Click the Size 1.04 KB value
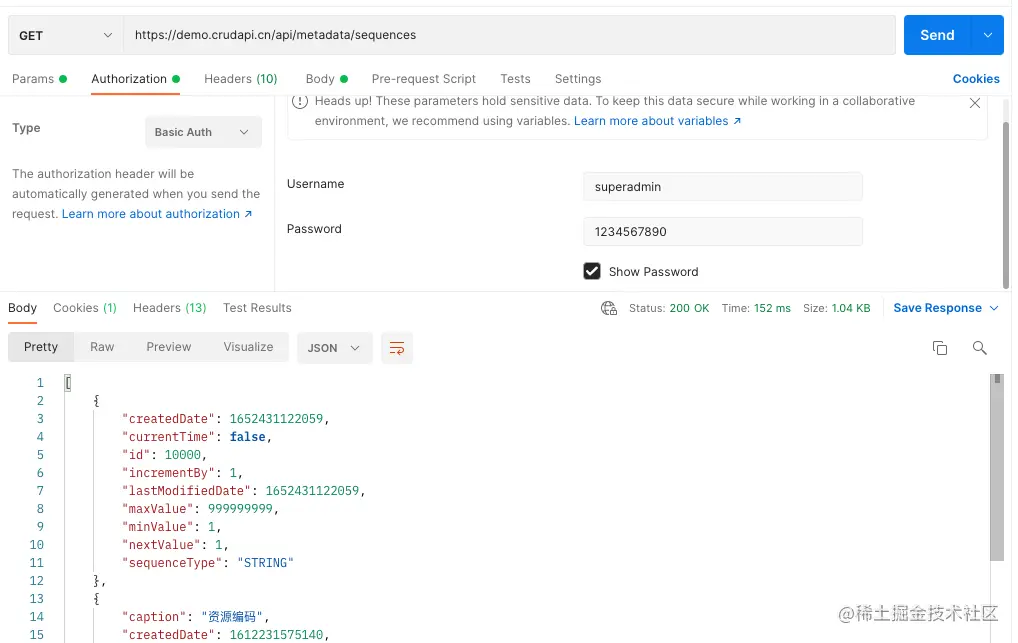Screen dimensions: 1018x643 [851, 308]
